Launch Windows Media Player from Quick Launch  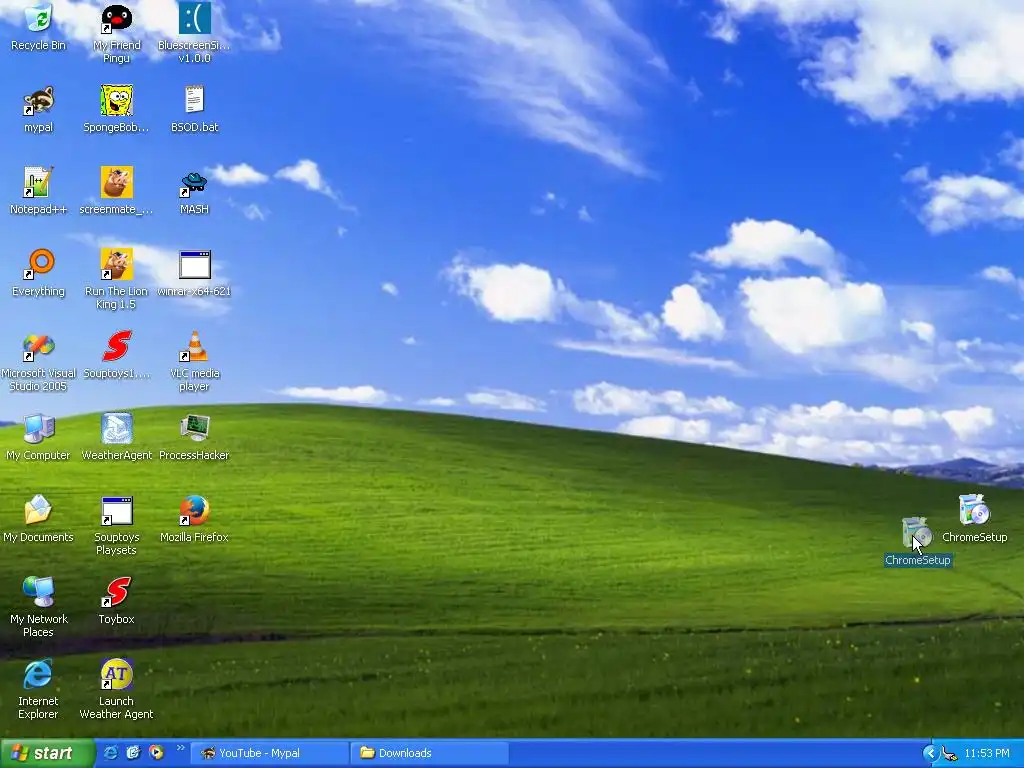point(157,753)
